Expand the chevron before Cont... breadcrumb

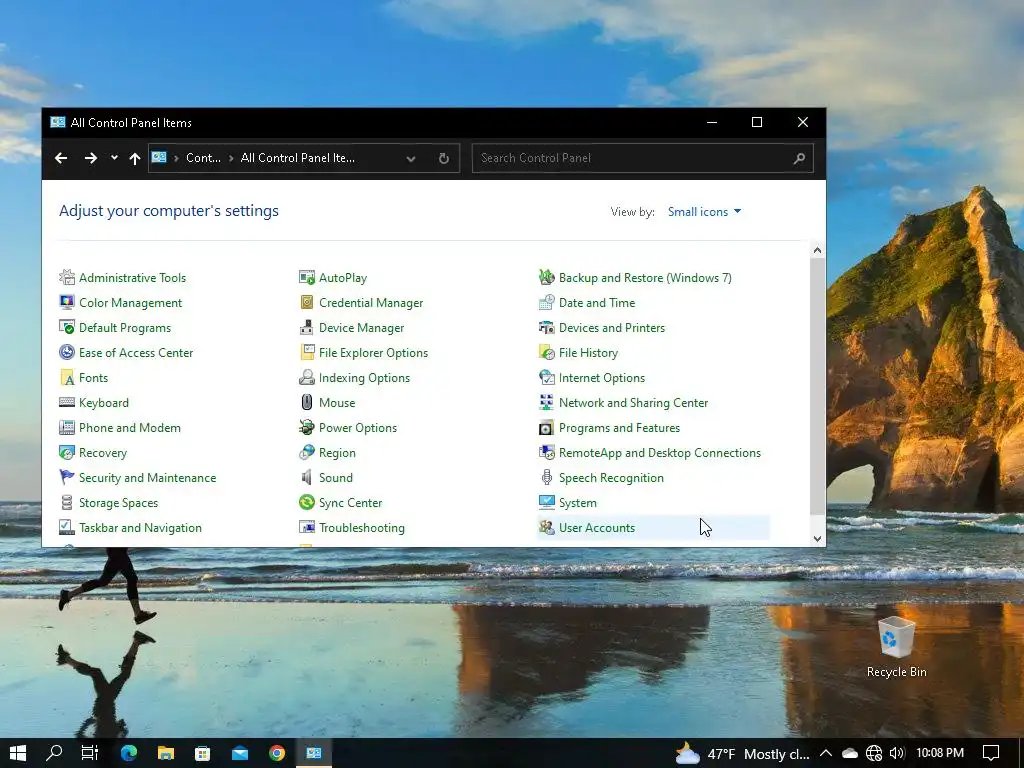tap(176, 158)
